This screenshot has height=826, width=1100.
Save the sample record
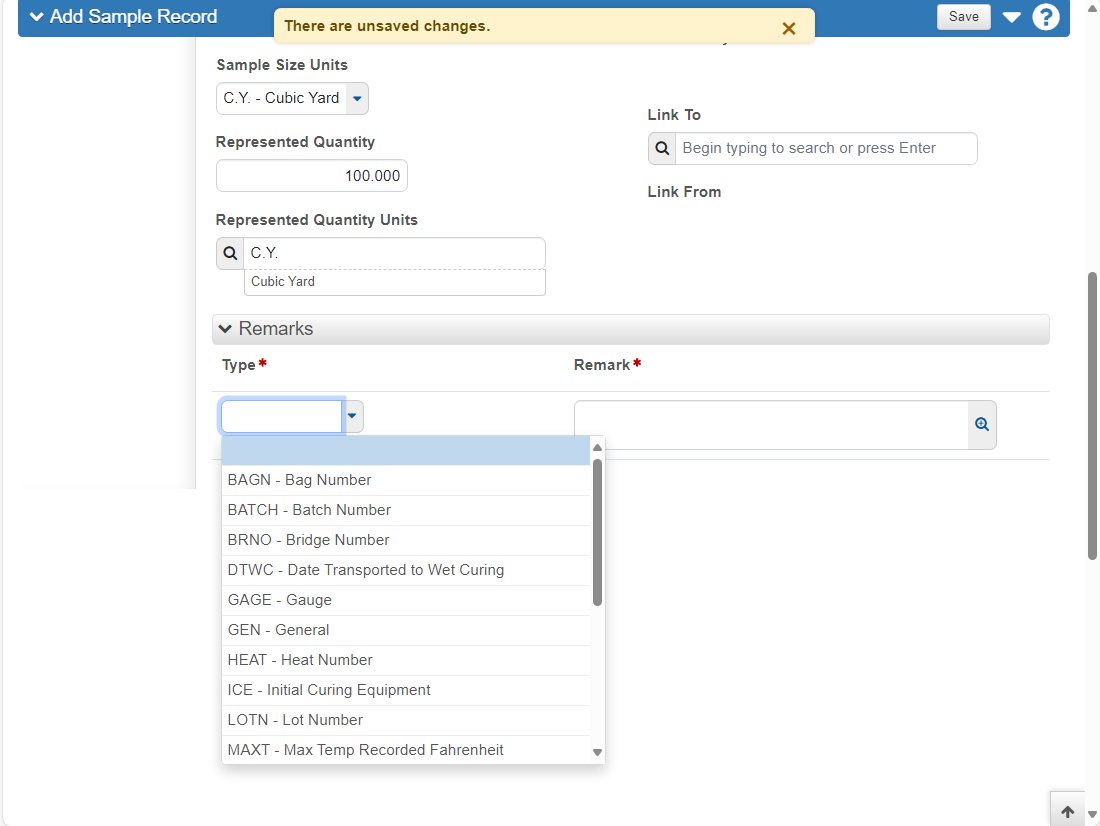963,17
